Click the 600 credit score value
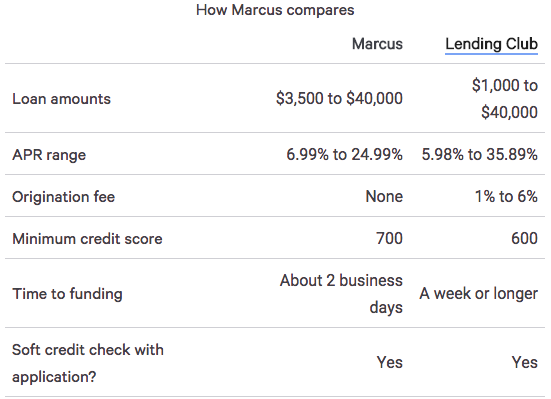 [524, 238]
